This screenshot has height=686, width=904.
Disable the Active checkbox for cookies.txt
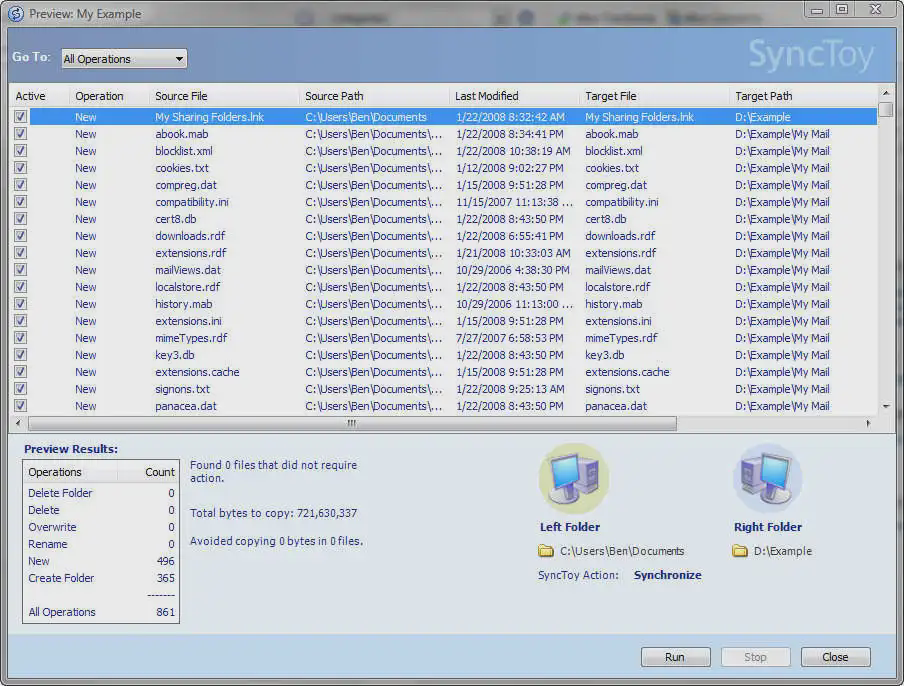coord(20,168)
